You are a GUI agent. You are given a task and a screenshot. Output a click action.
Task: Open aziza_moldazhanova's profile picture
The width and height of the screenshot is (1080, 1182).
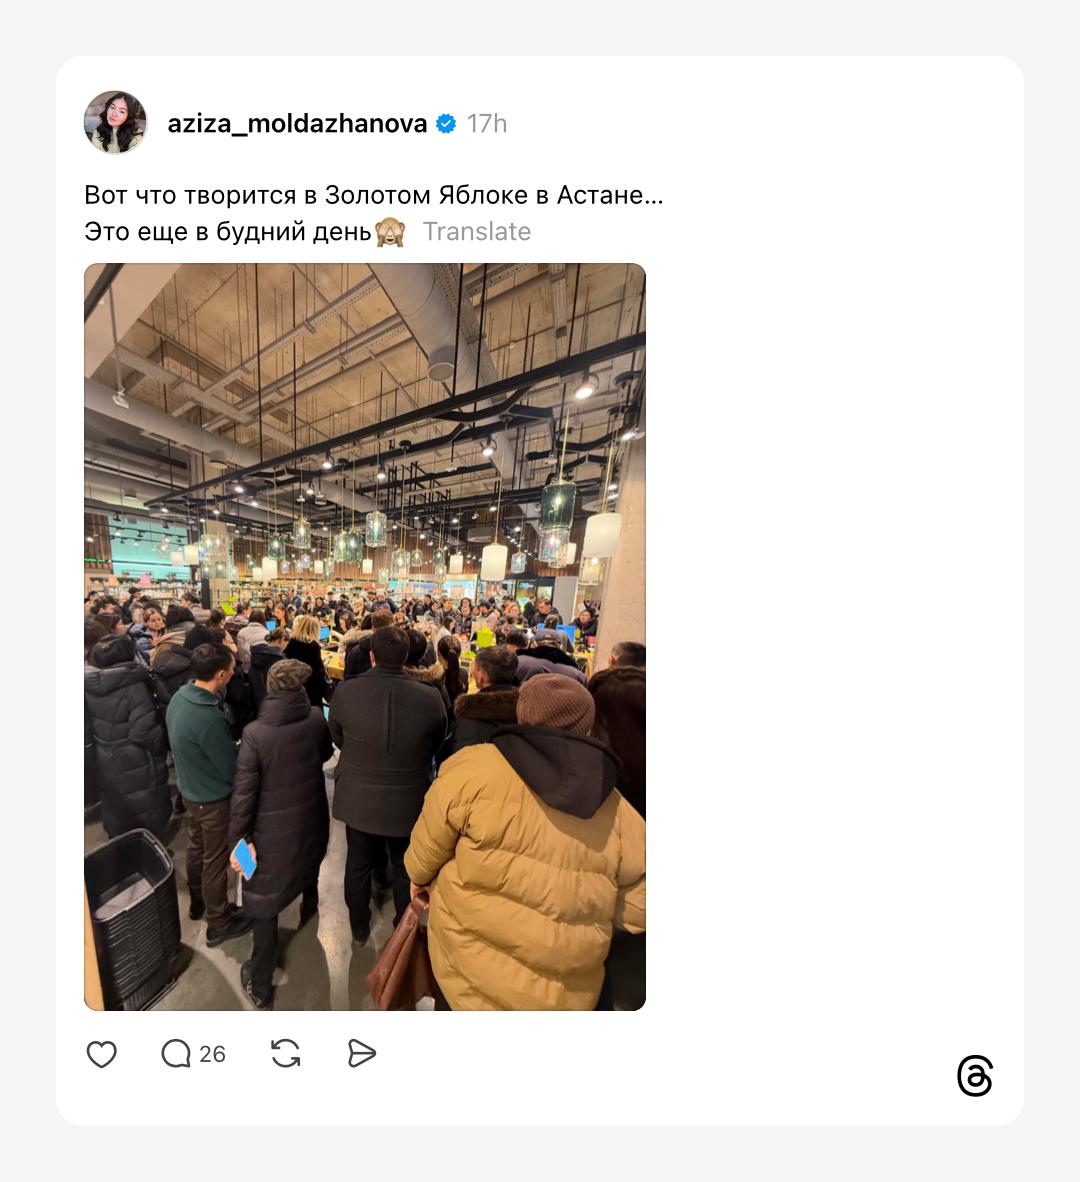coord(115,122)
